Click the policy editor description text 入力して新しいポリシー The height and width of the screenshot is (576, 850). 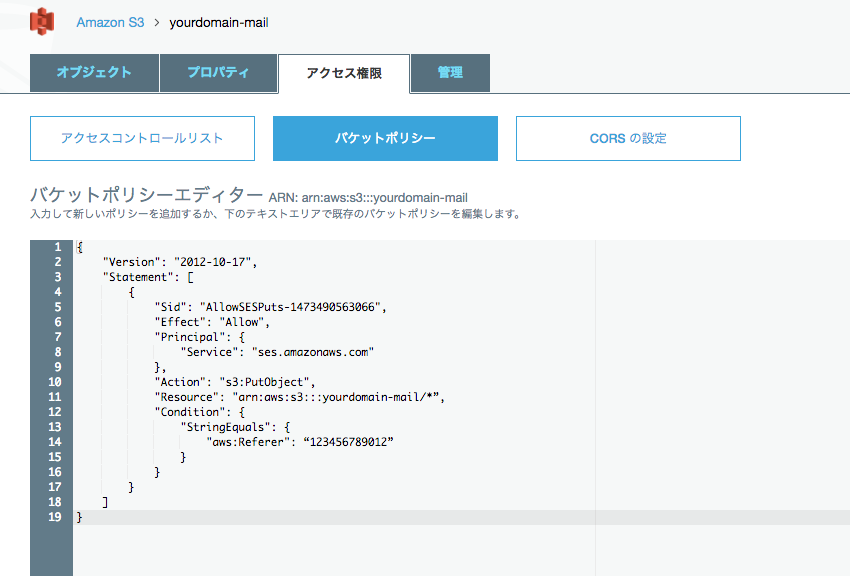click(275, 214)
